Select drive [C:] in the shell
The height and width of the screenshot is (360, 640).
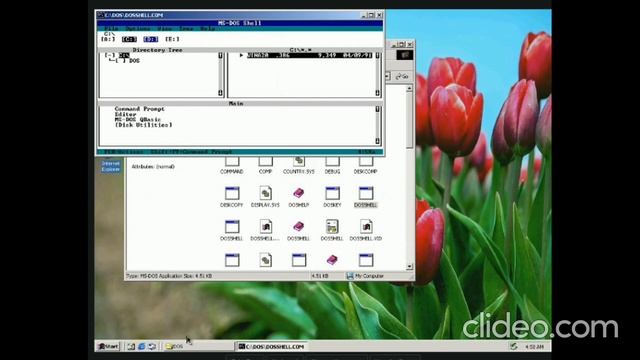pyautogui.click(x=129, y=39)
